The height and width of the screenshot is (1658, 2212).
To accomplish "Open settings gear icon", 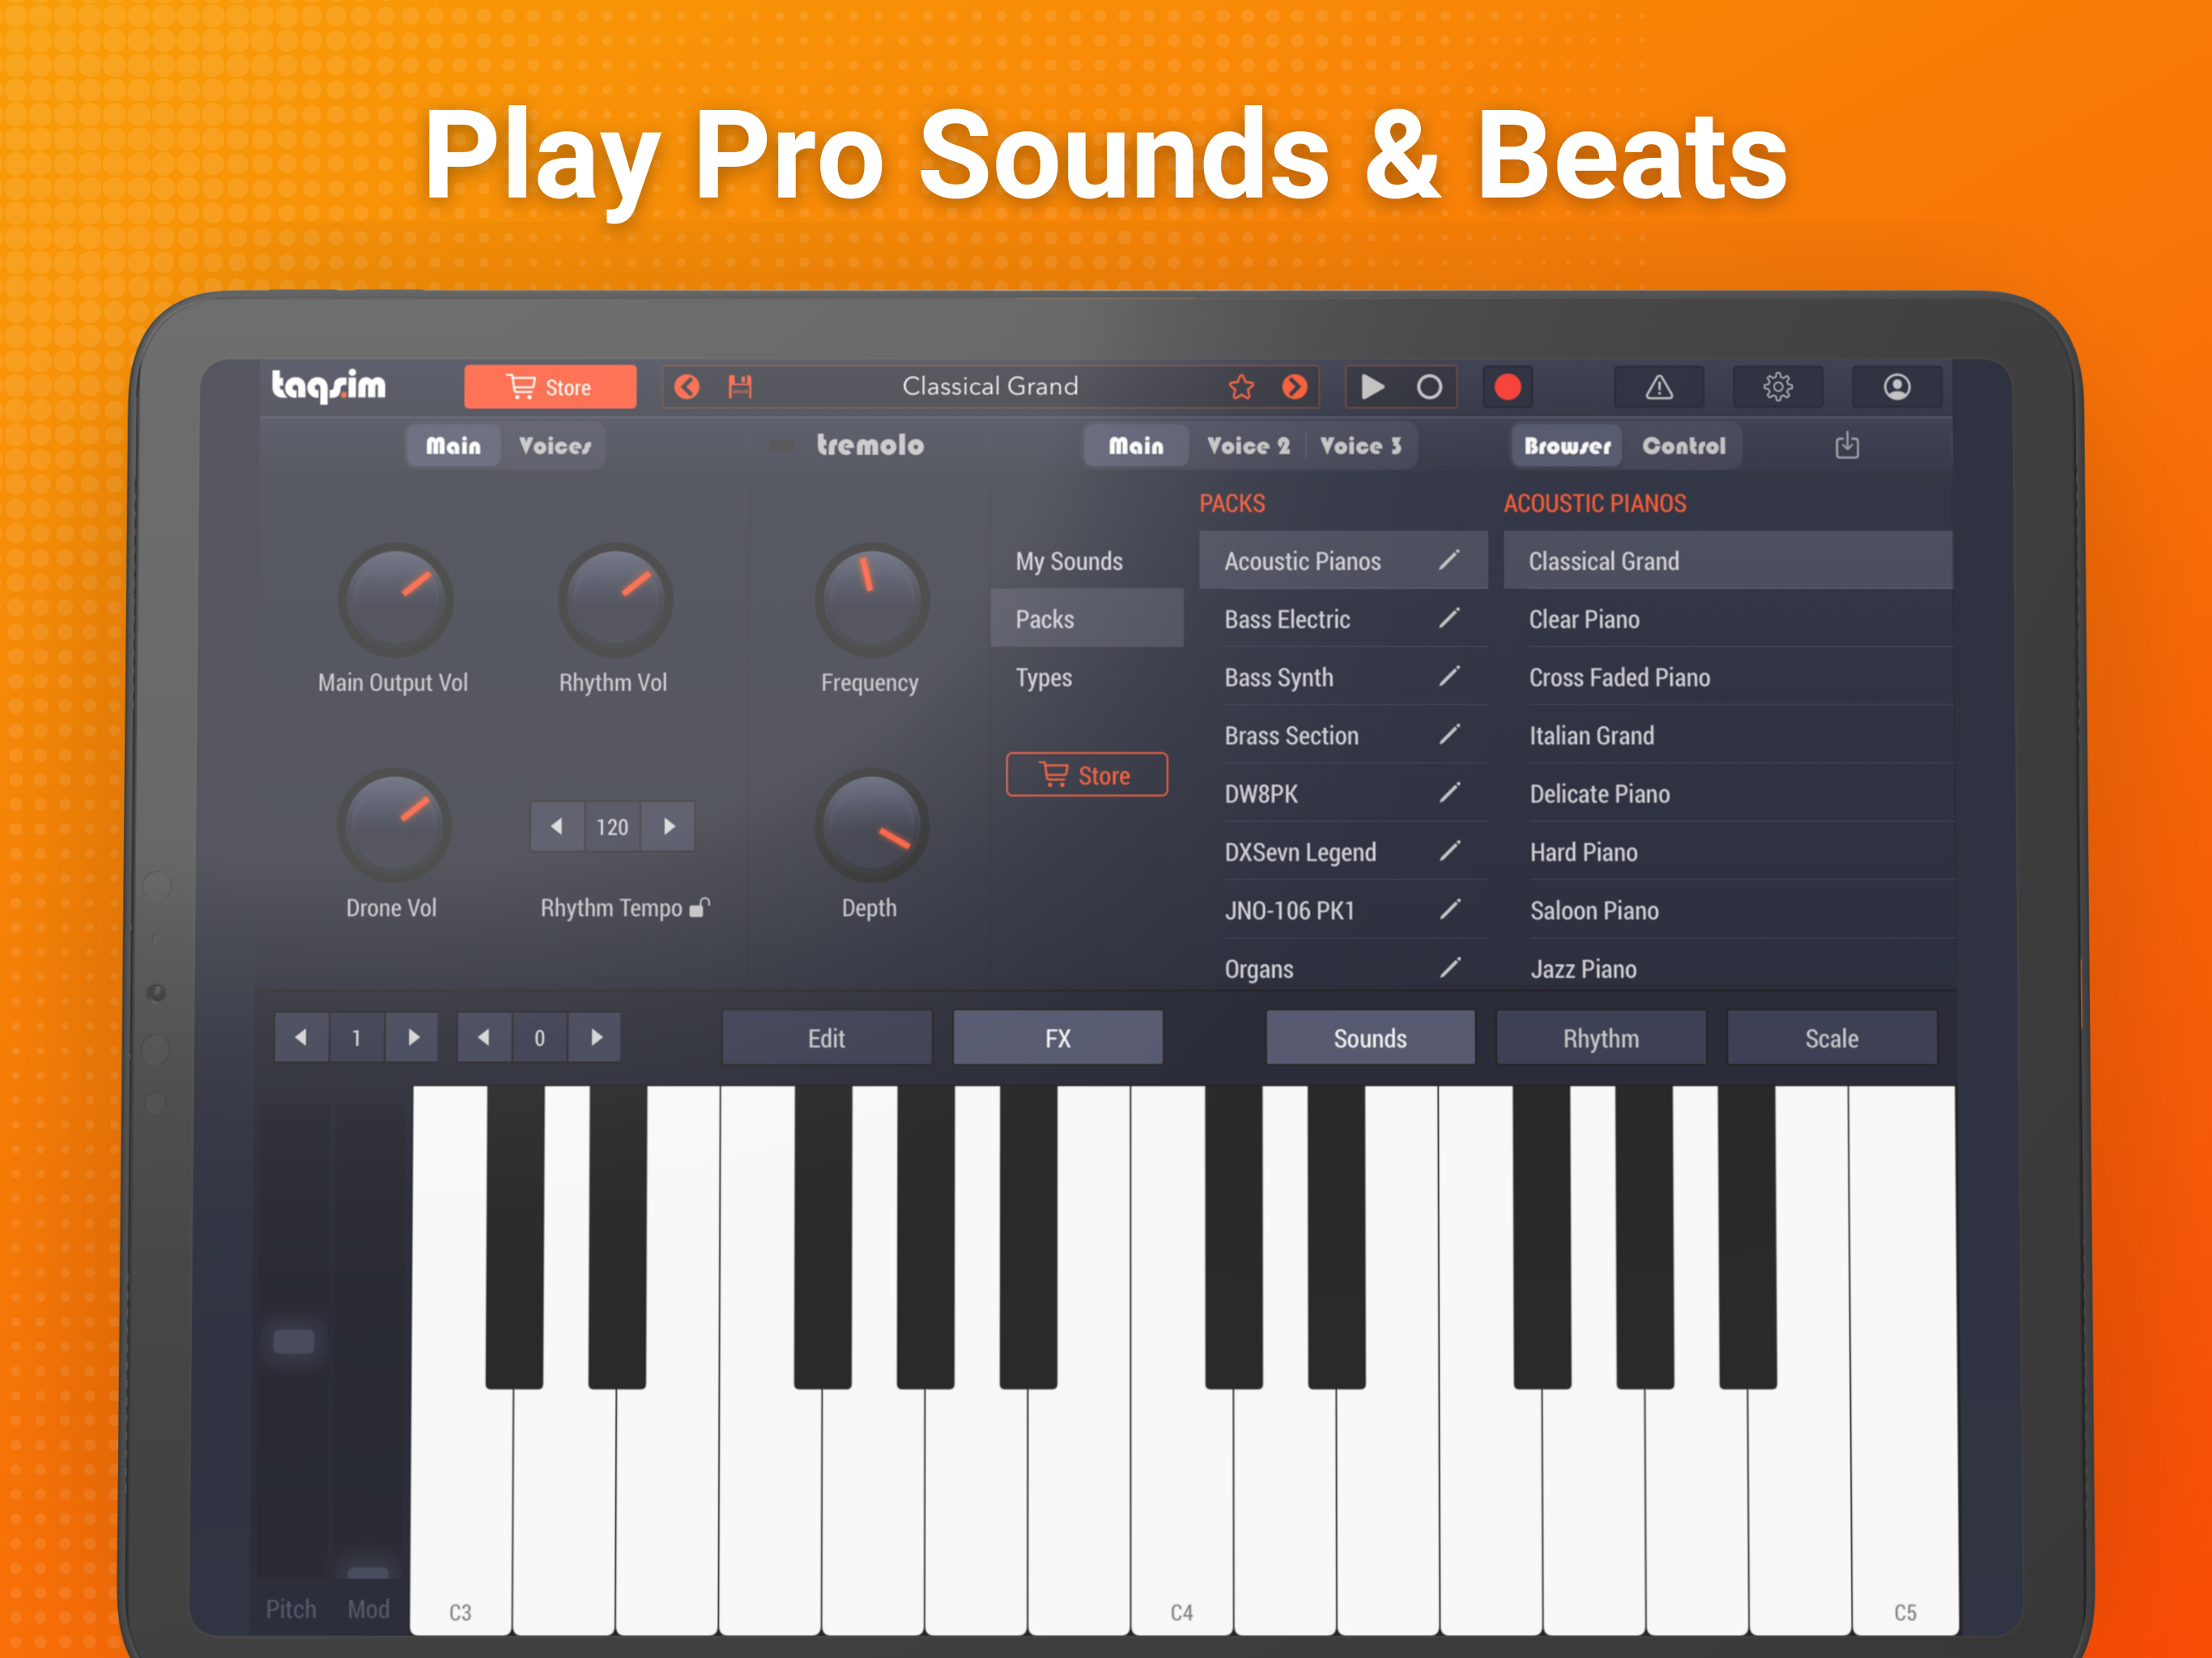I will [x=1777, y=387].
